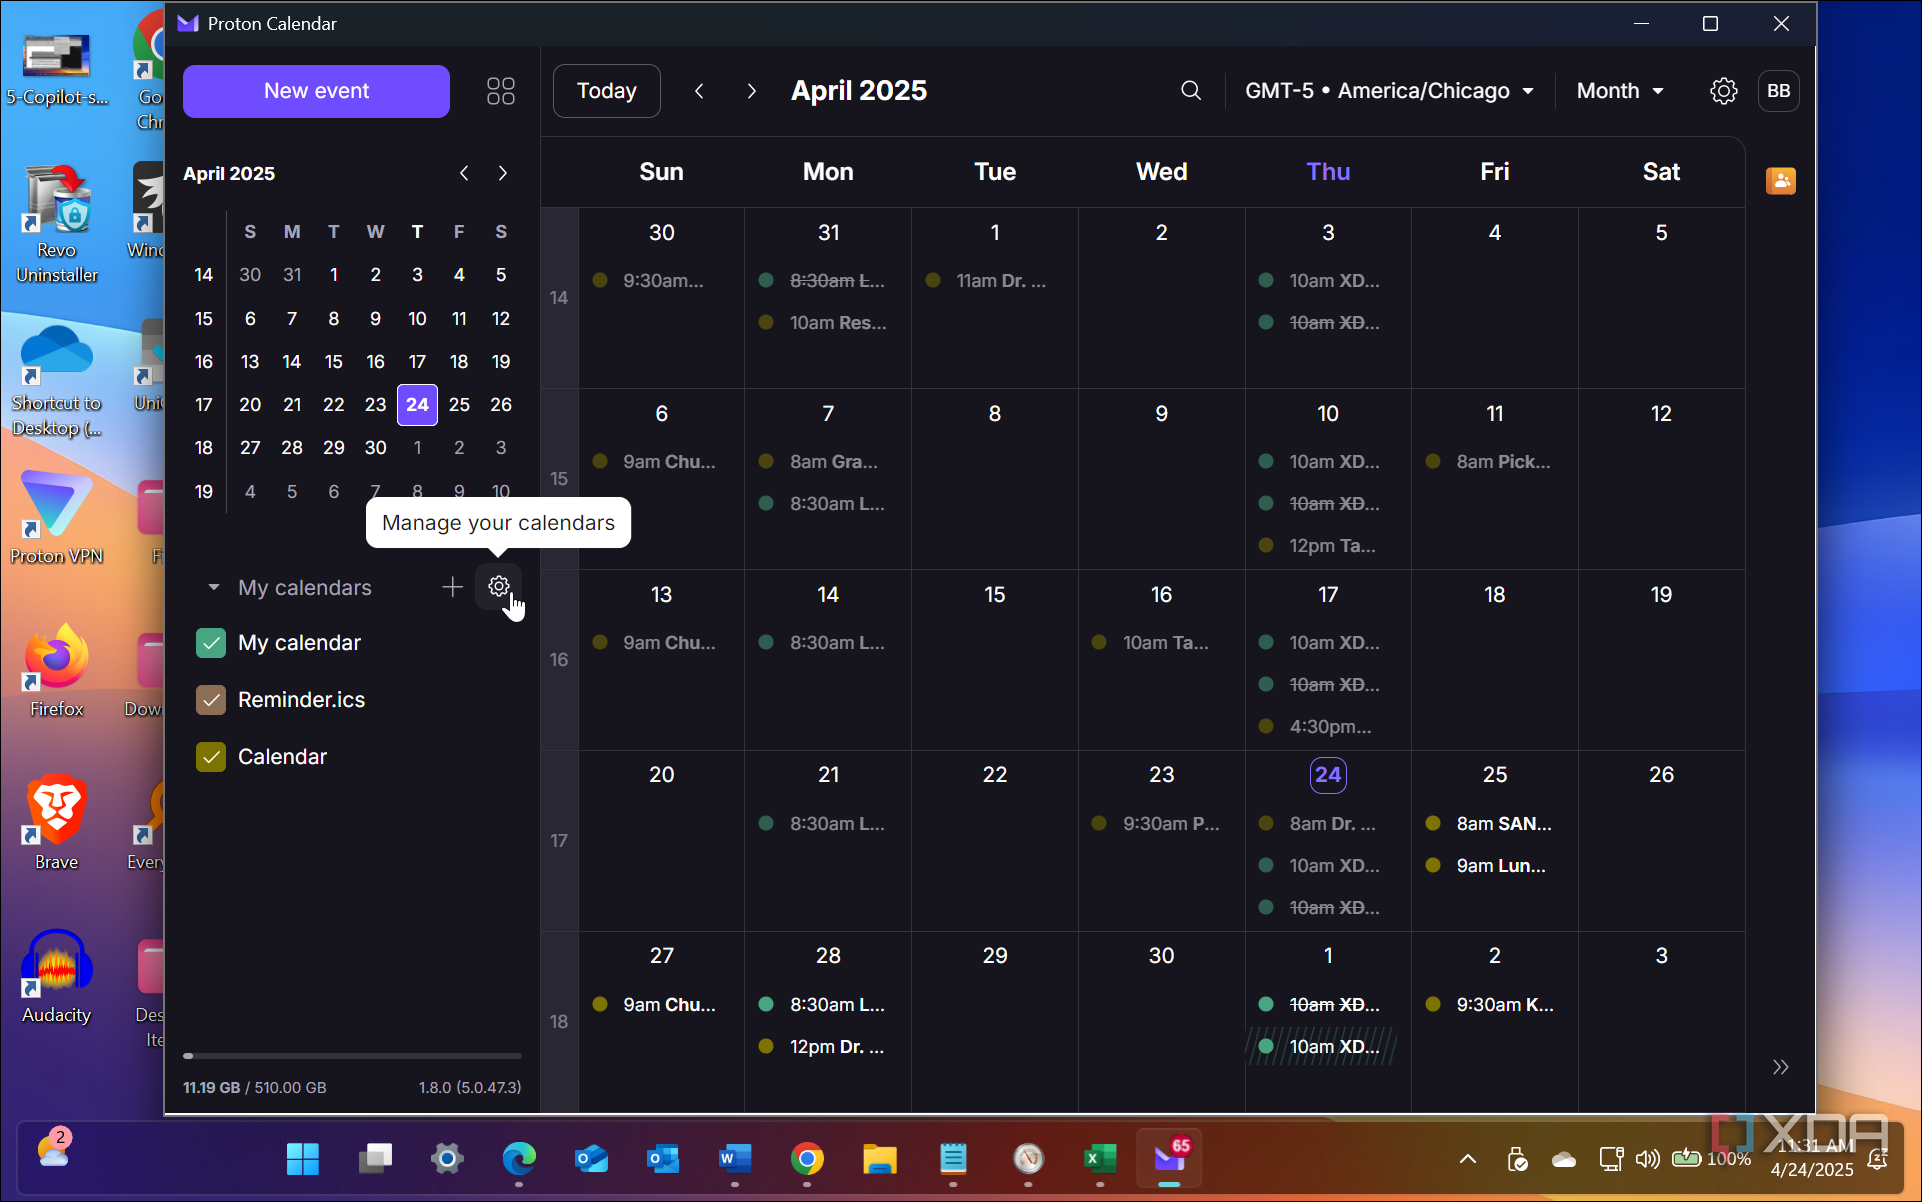Open the orange contacts side panel icon
This screenshot has height=1202, width=1922.
click(1780, 181)
